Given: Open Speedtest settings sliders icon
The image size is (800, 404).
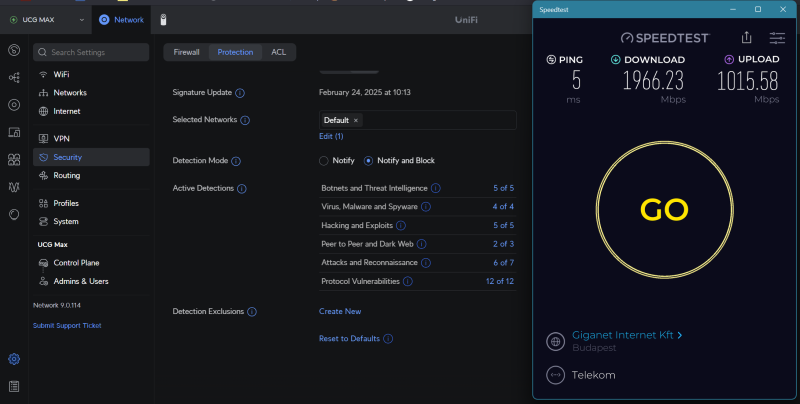Looking at the screenshot, I should 777,38.
